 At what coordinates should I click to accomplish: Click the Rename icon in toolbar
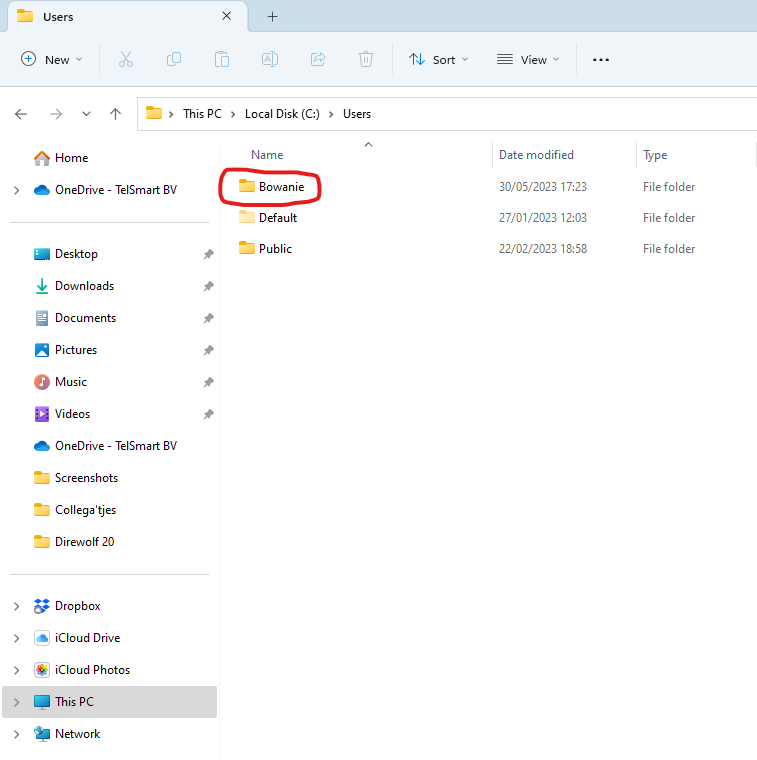coord(270,59)
